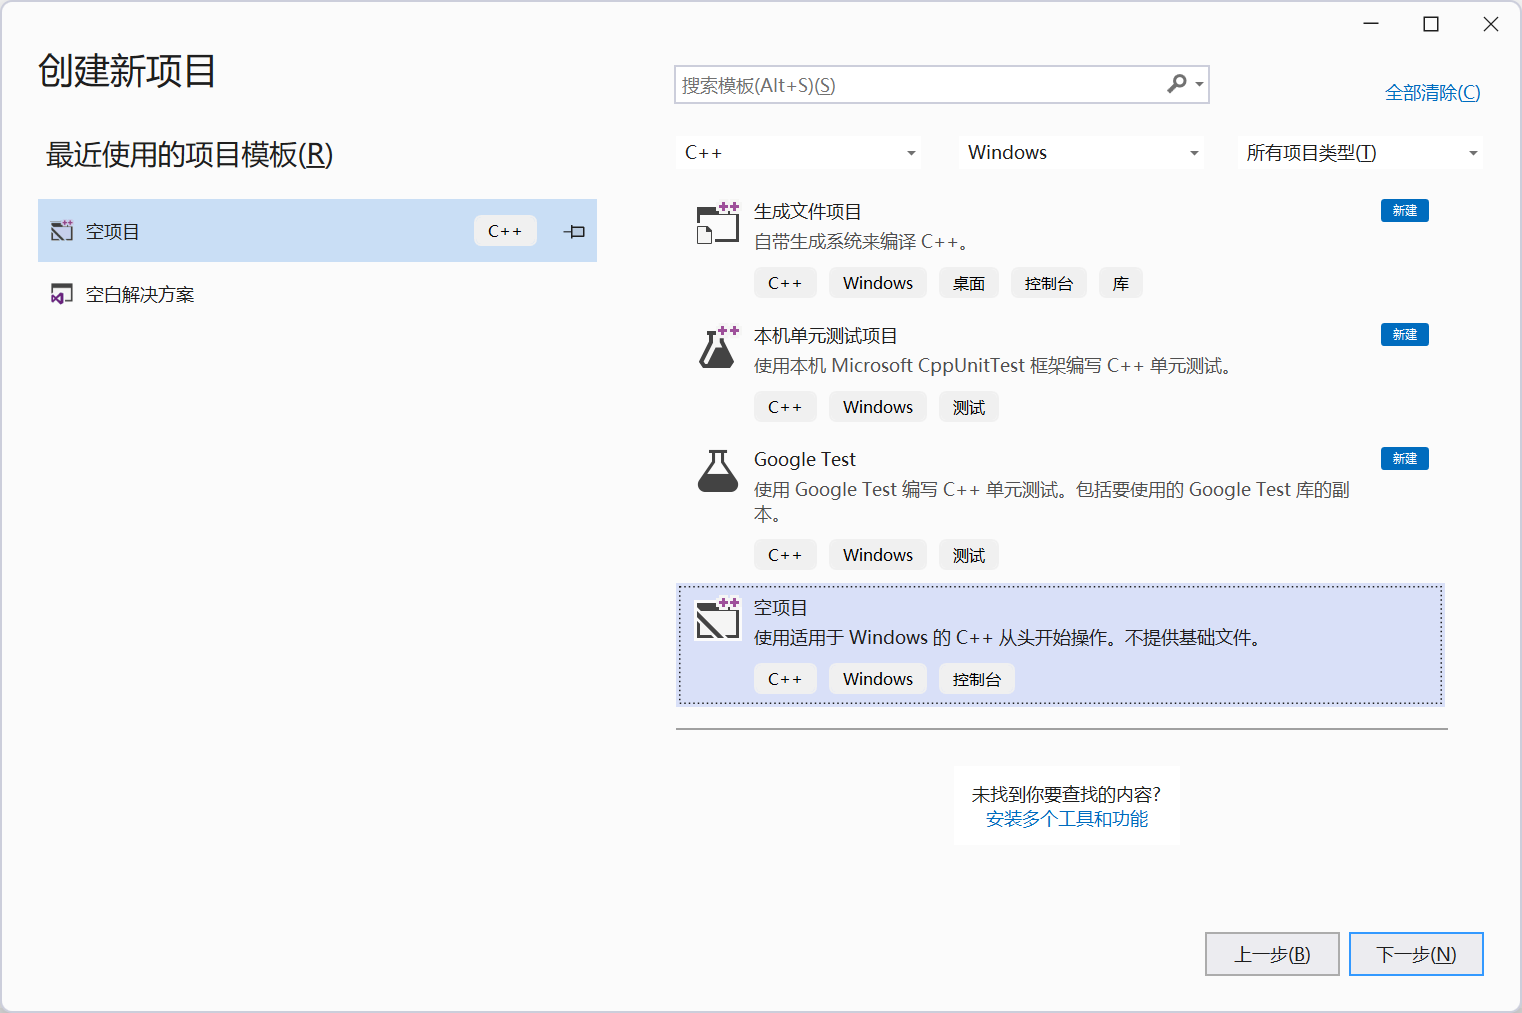Click the 自带生成系统来编译 C++ description

coord(861,242)
